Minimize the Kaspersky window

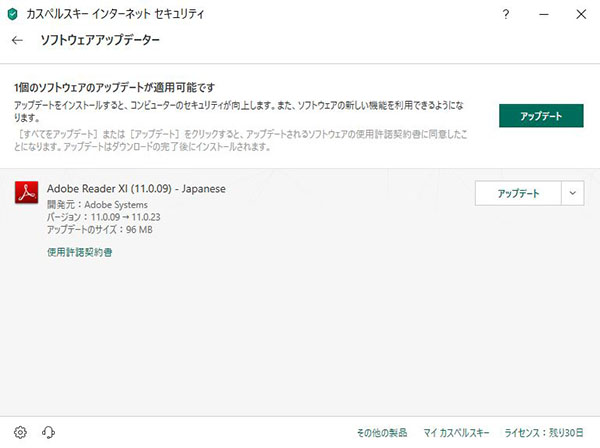pyautogui.click(x=544, y=15)
